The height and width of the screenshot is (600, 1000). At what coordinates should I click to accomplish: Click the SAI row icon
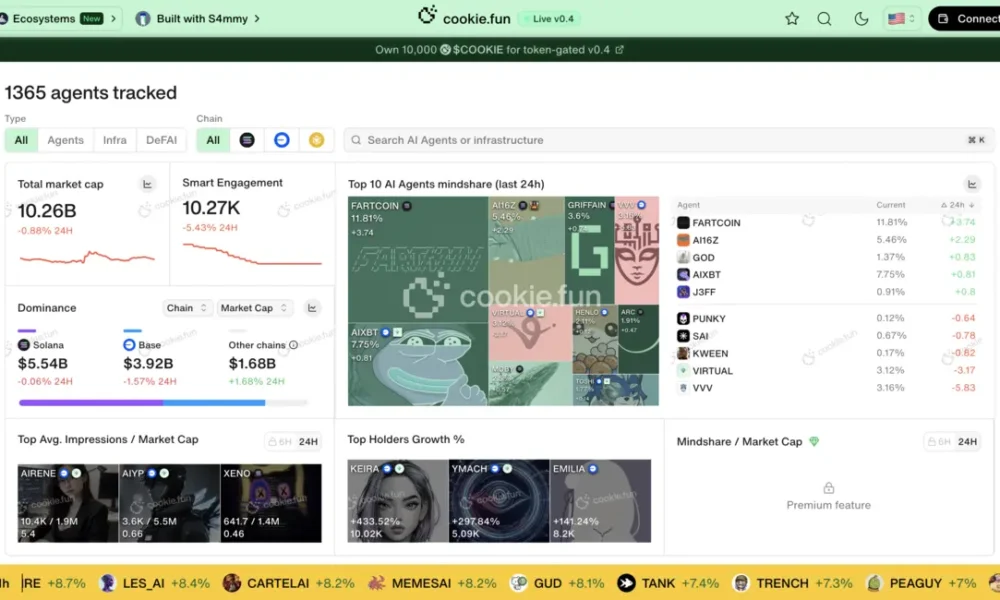[683, 335]
